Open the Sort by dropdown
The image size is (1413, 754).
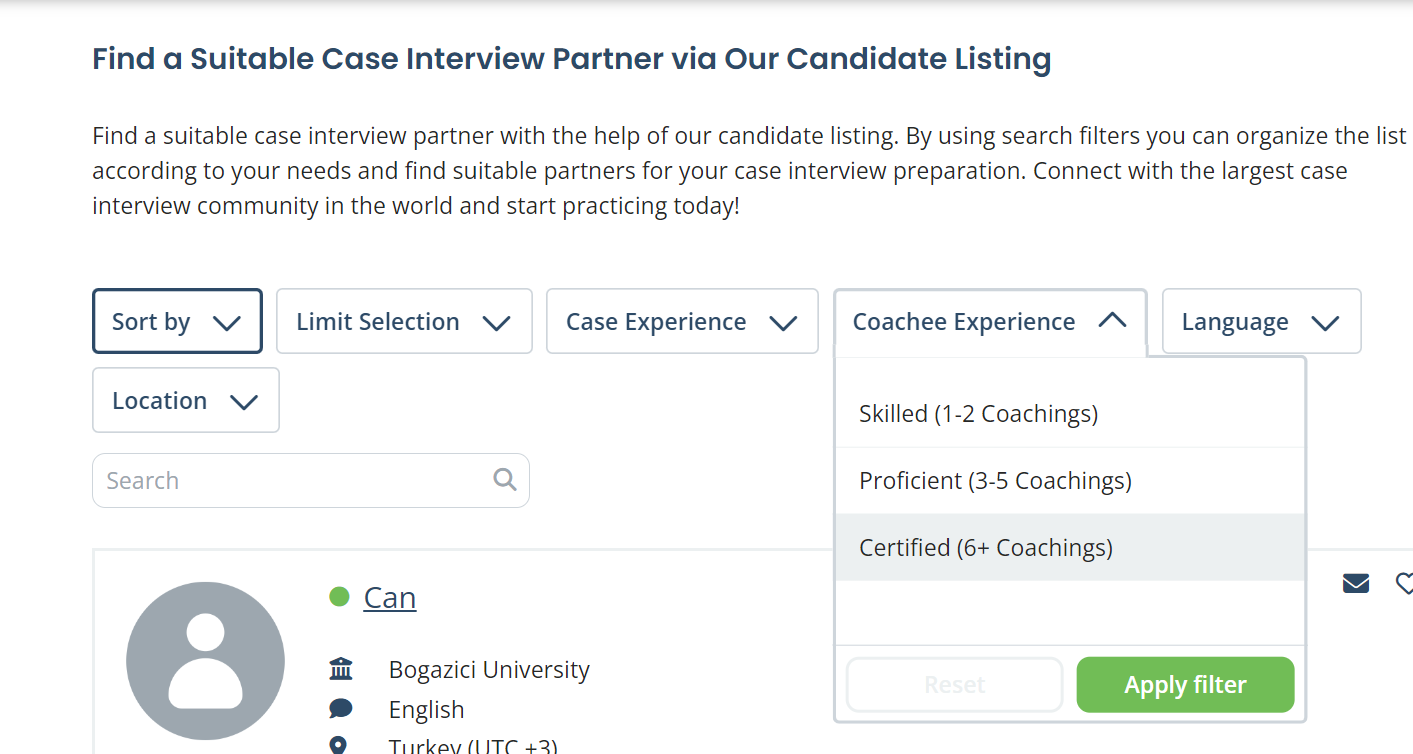[x=177, y=321]
